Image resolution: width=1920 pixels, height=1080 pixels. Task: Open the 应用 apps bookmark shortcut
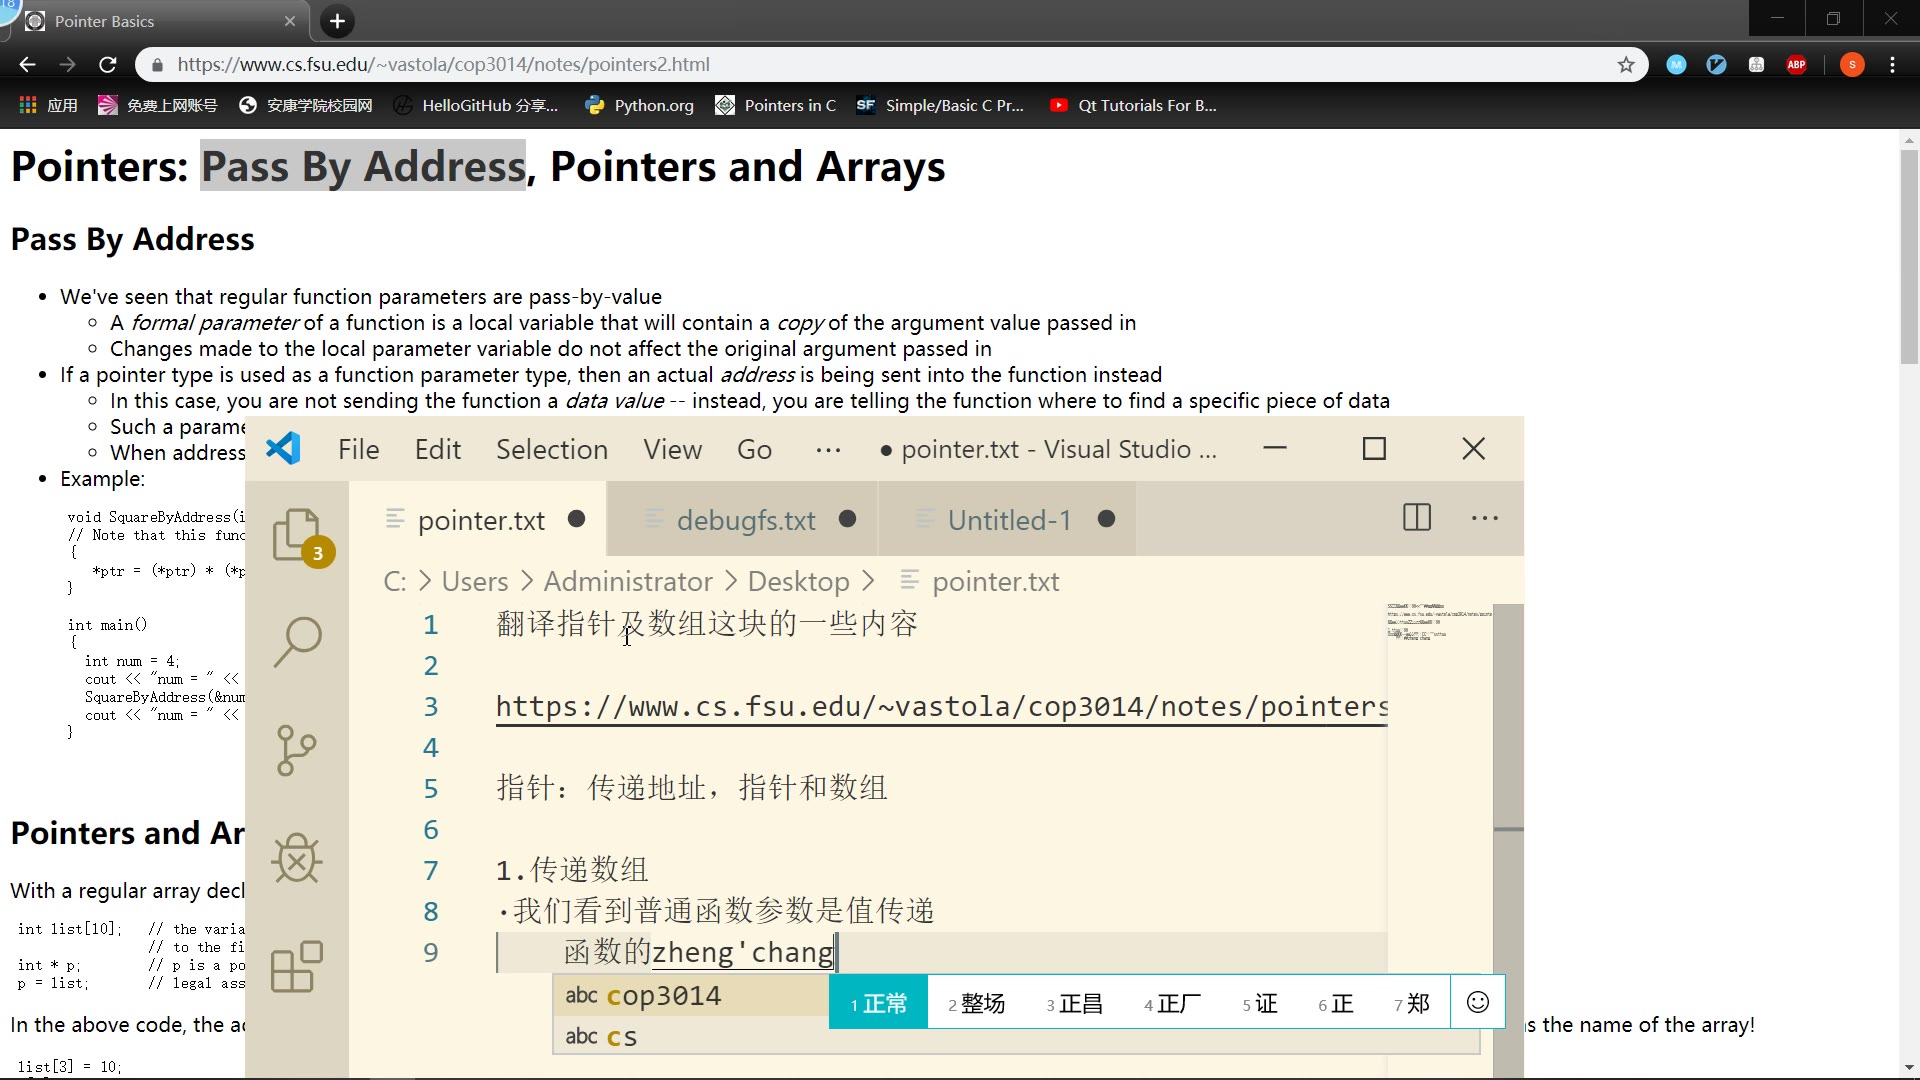pyautogui.click(x=48, y=105)
